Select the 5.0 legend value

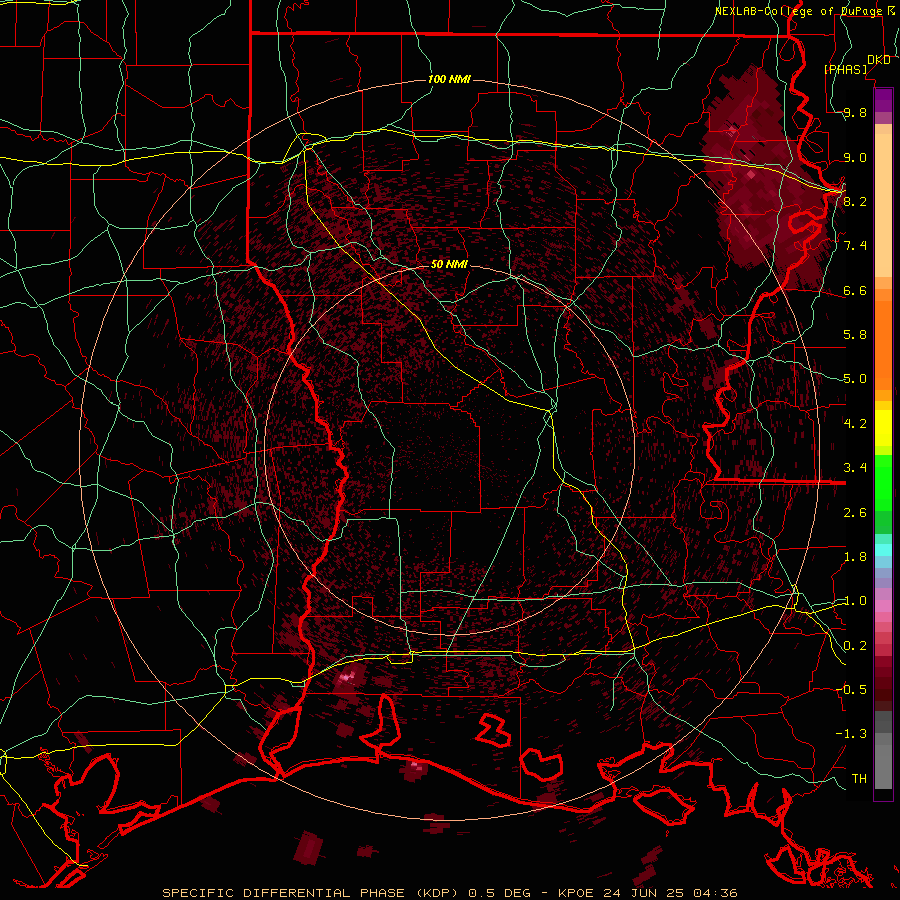tap(855, 379)
